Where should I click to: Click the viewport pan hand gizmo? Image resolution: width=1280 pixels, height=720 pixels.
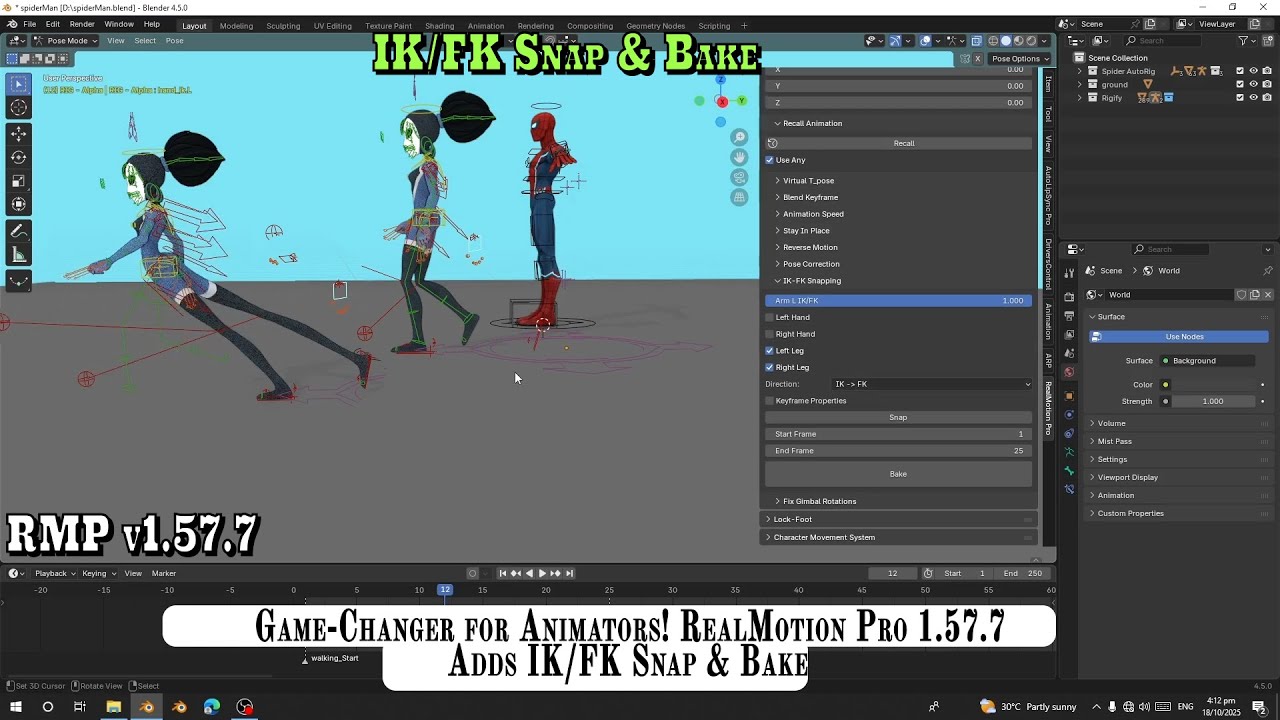739,157
